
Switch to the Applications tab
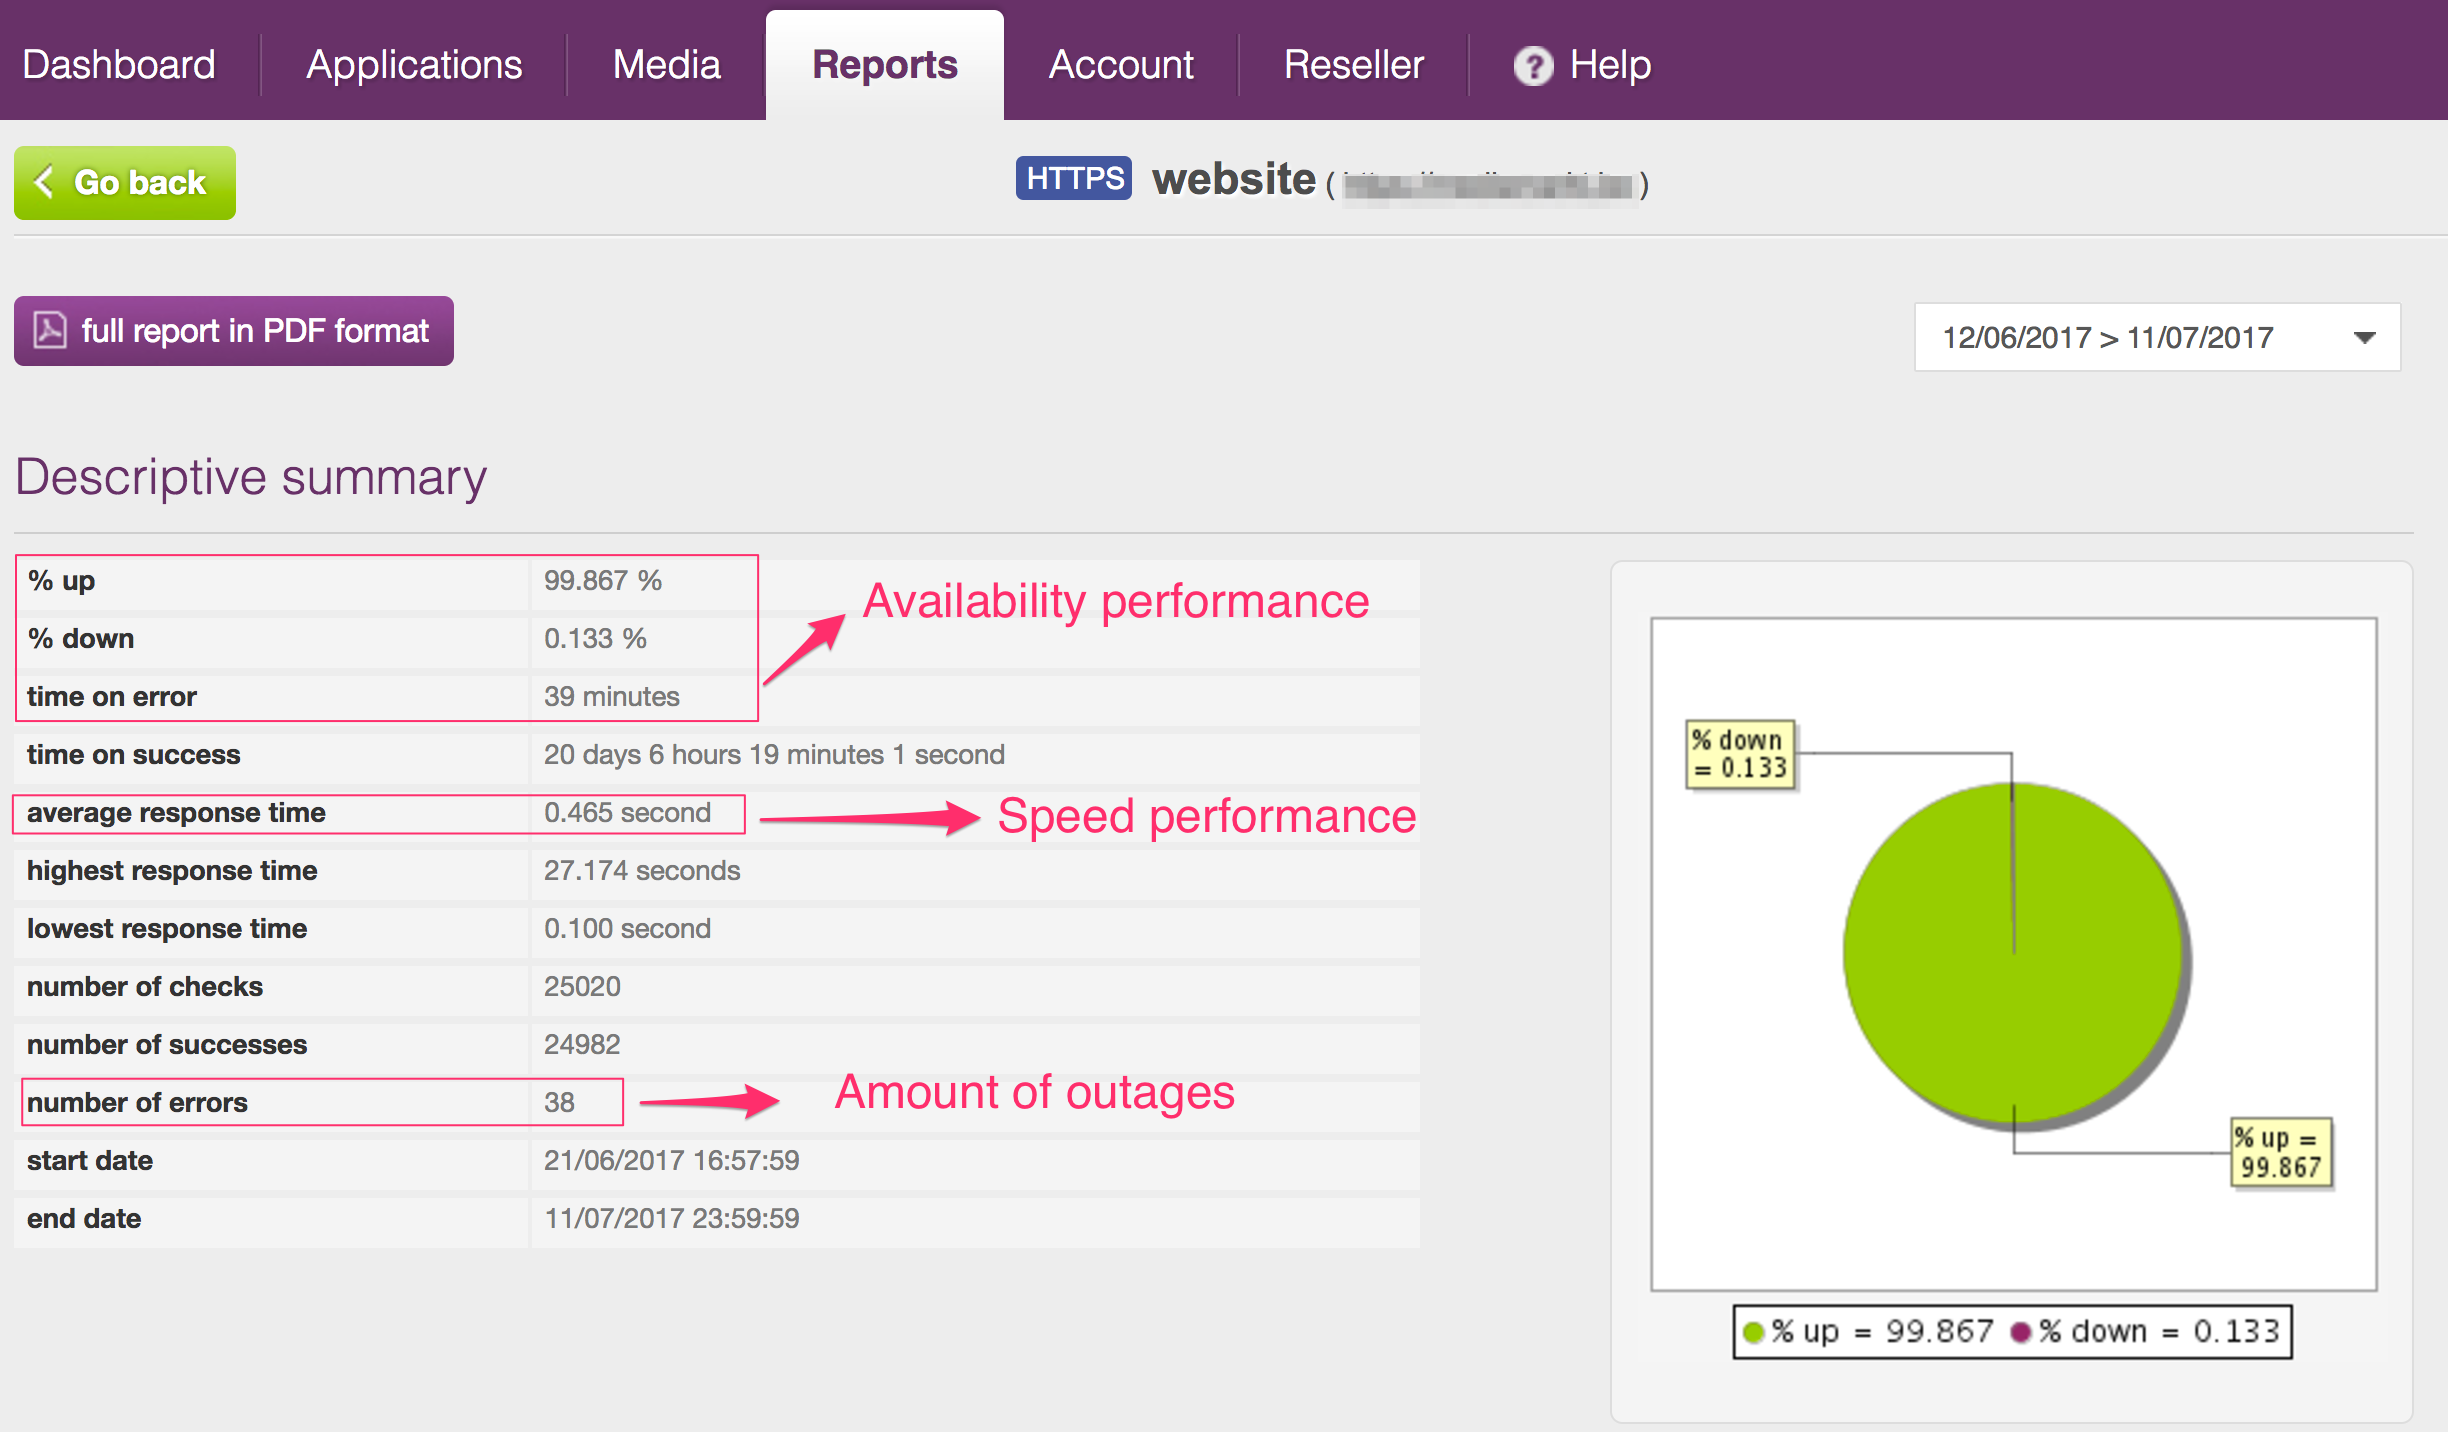[x=414, y=65]
